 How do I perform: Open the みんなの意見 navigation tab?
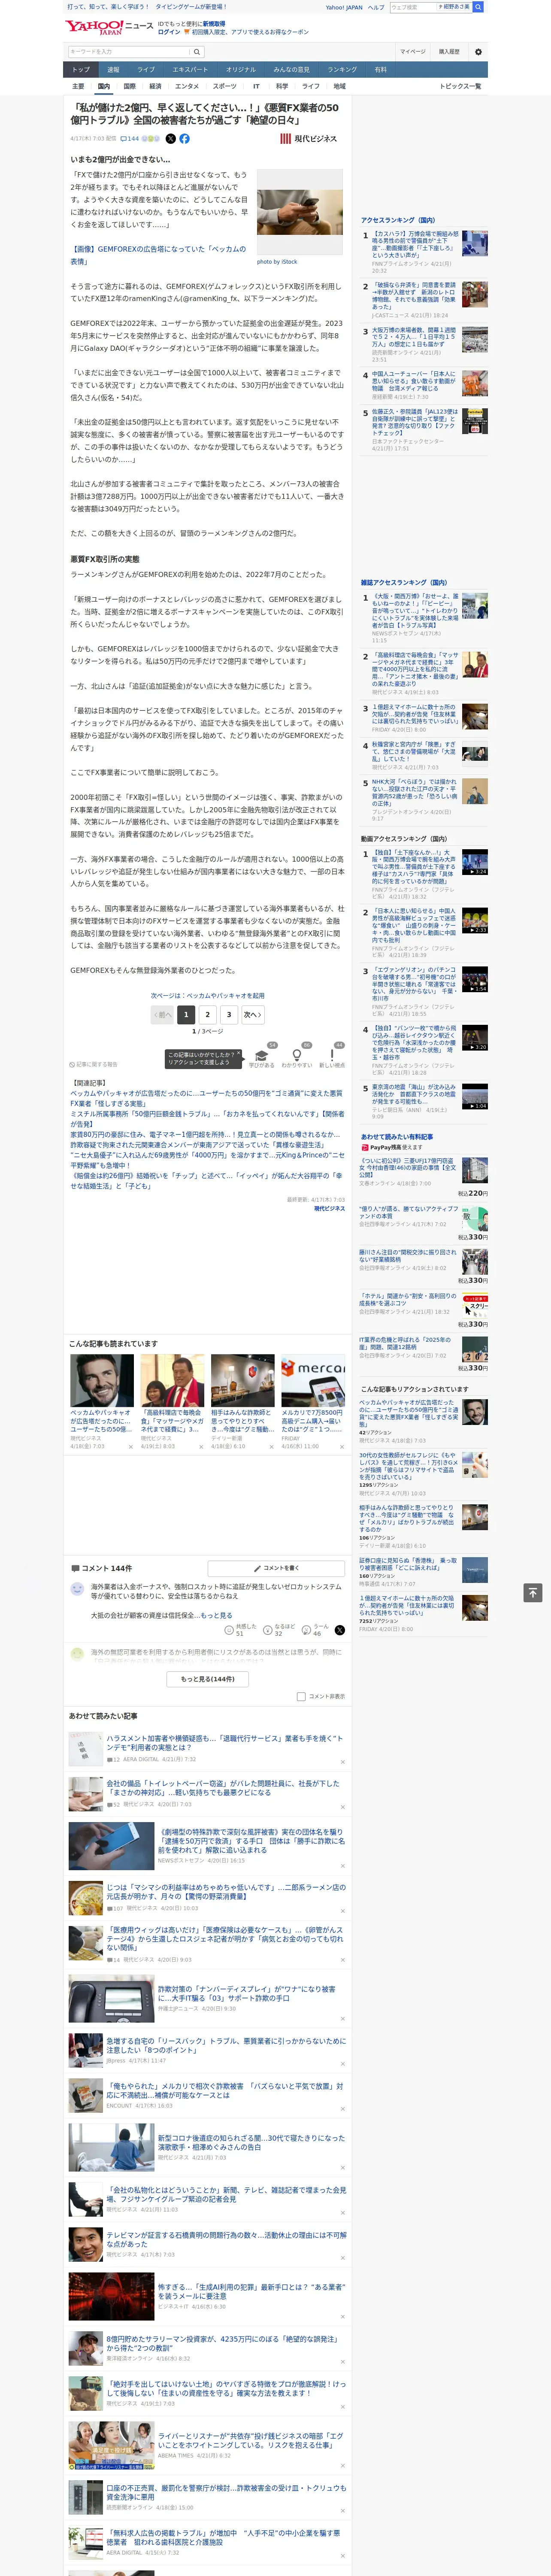tap(291, 70)
